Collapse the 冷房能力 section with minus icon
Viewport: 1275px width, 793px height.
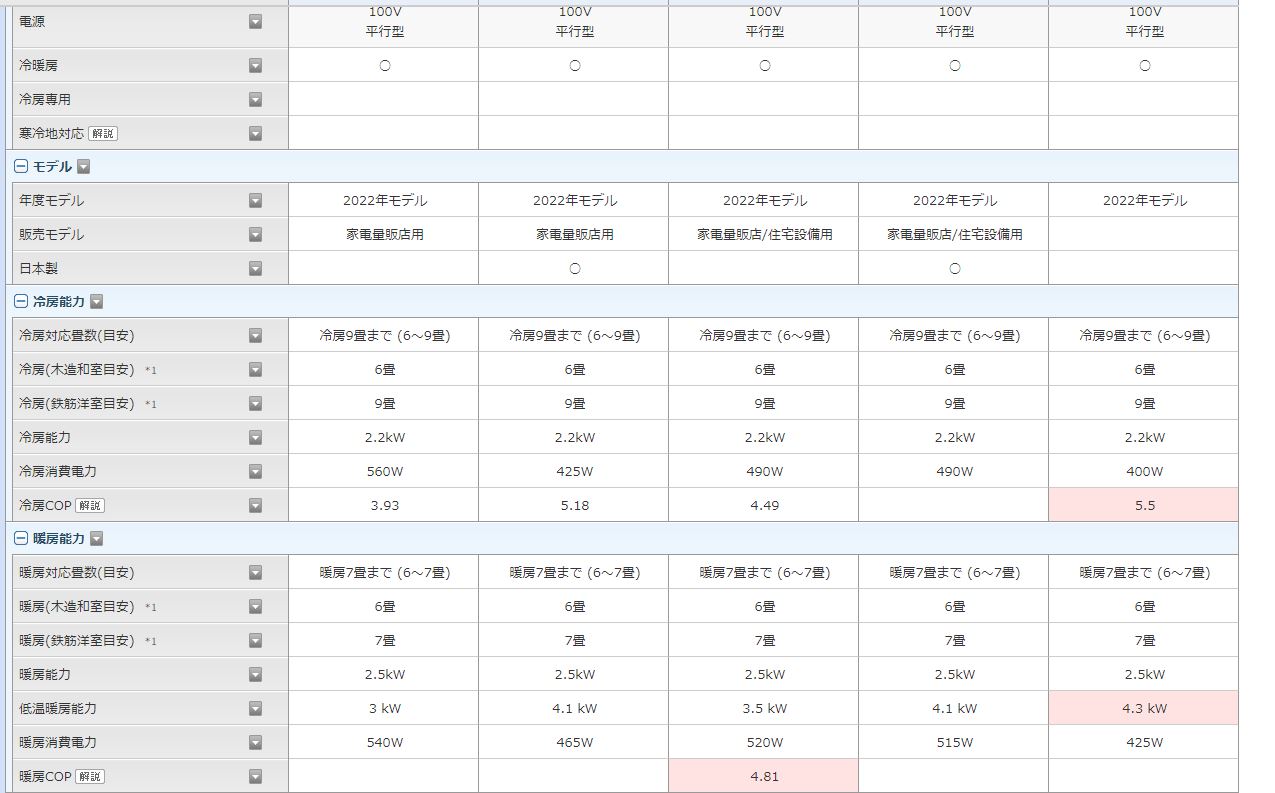click(21, 301)
